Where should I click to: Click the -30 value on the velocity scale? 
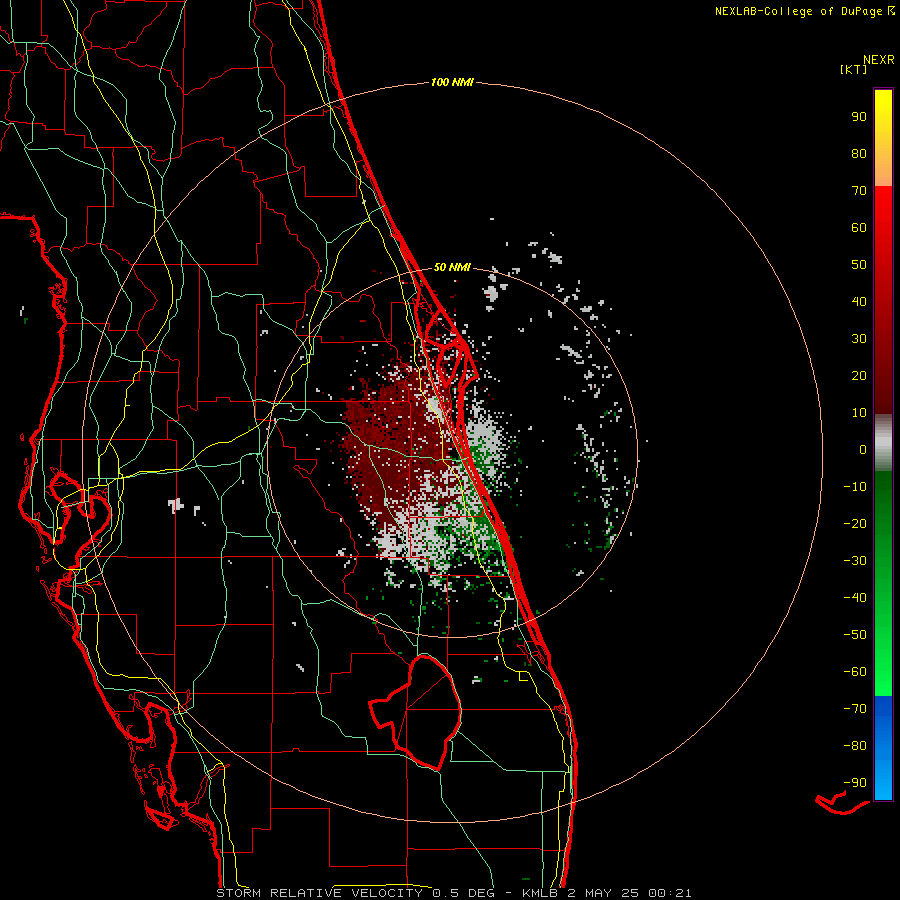[x=855, y=561]
